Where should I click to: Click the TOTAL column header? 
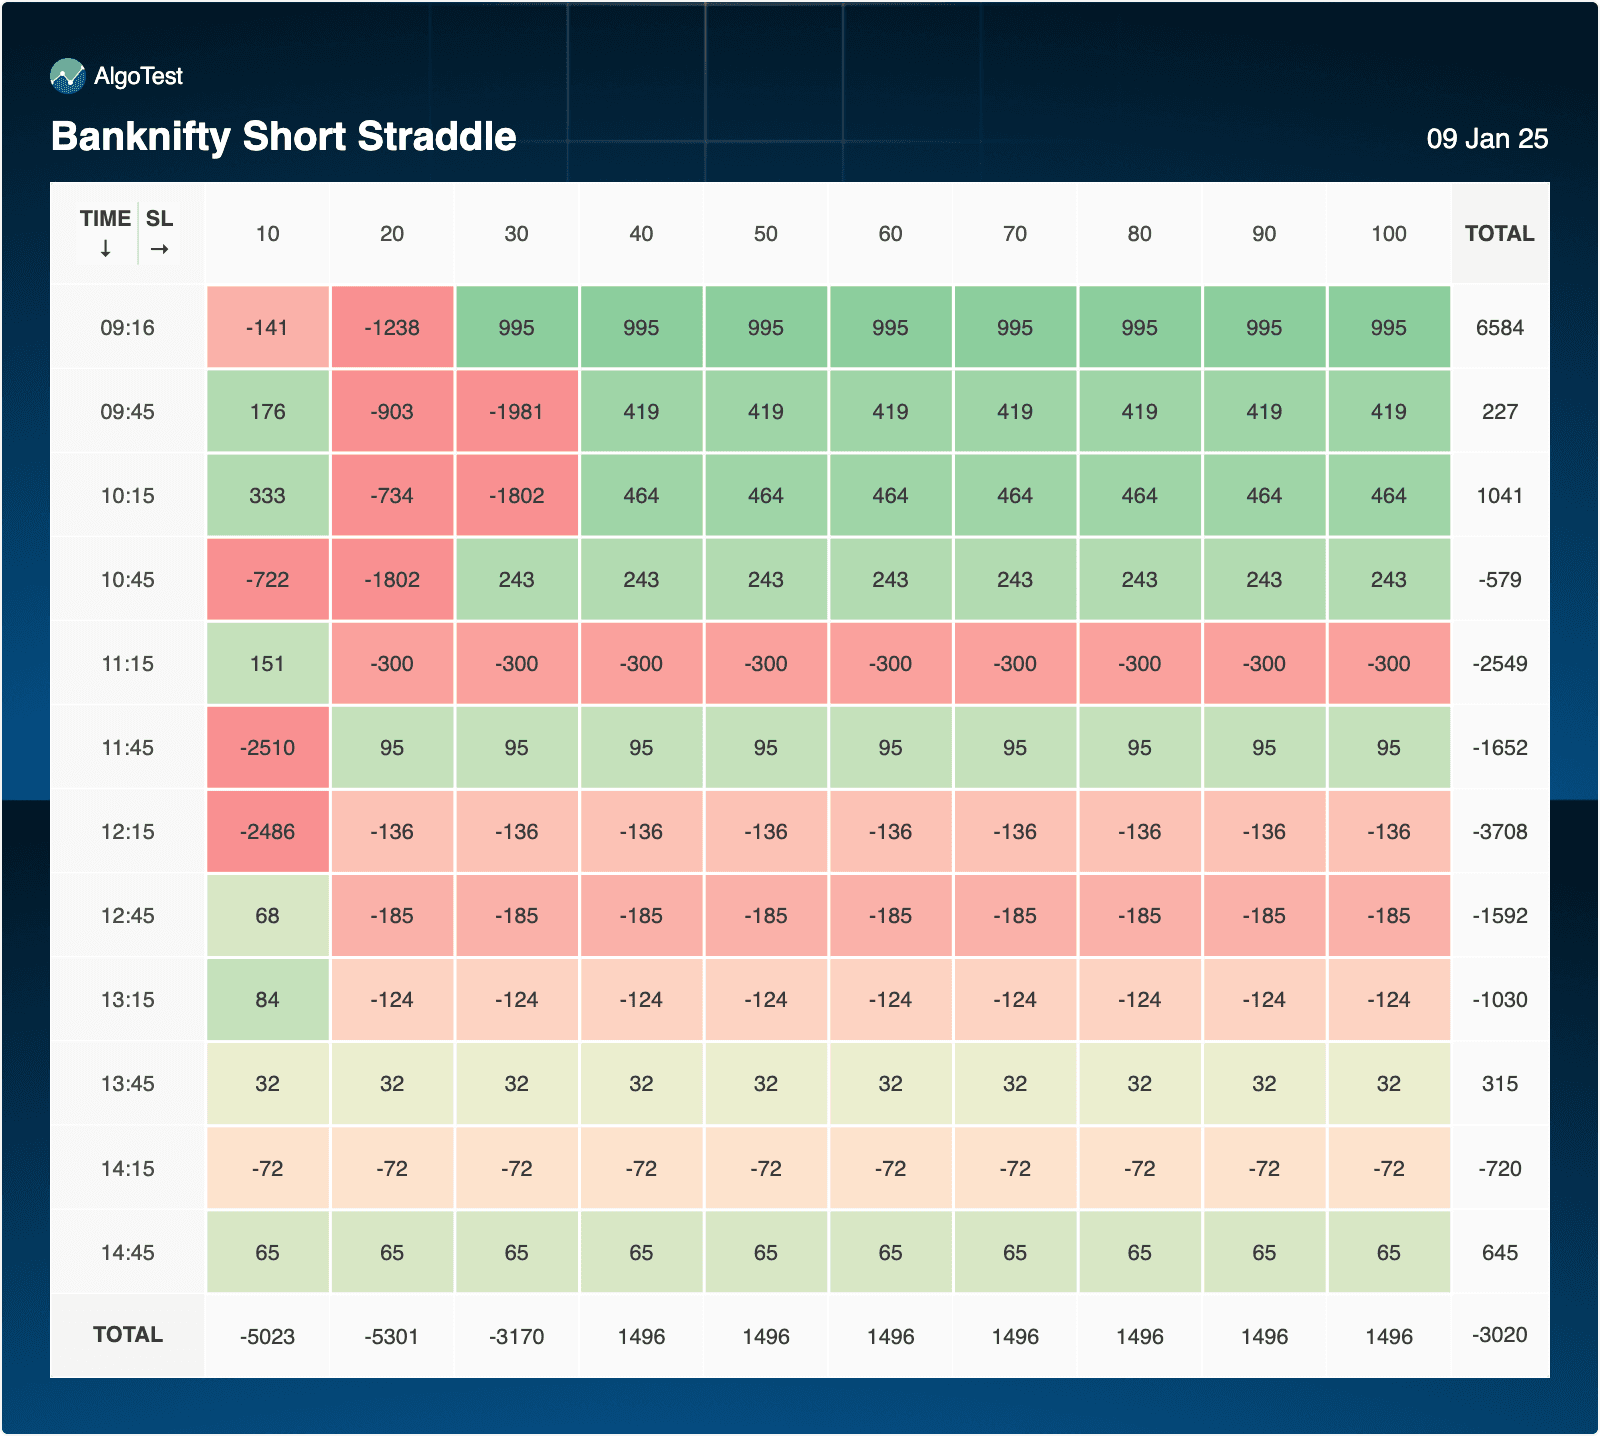pyautogui.click(x=1499, y=234)
